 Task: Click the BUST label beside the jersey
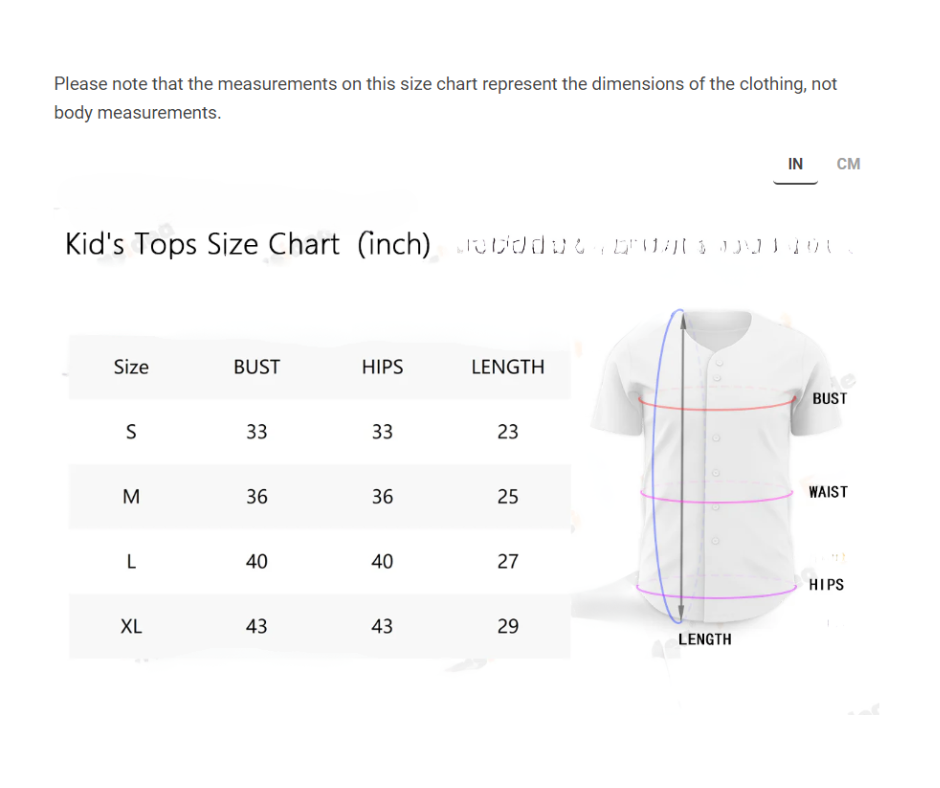(829, 398)
